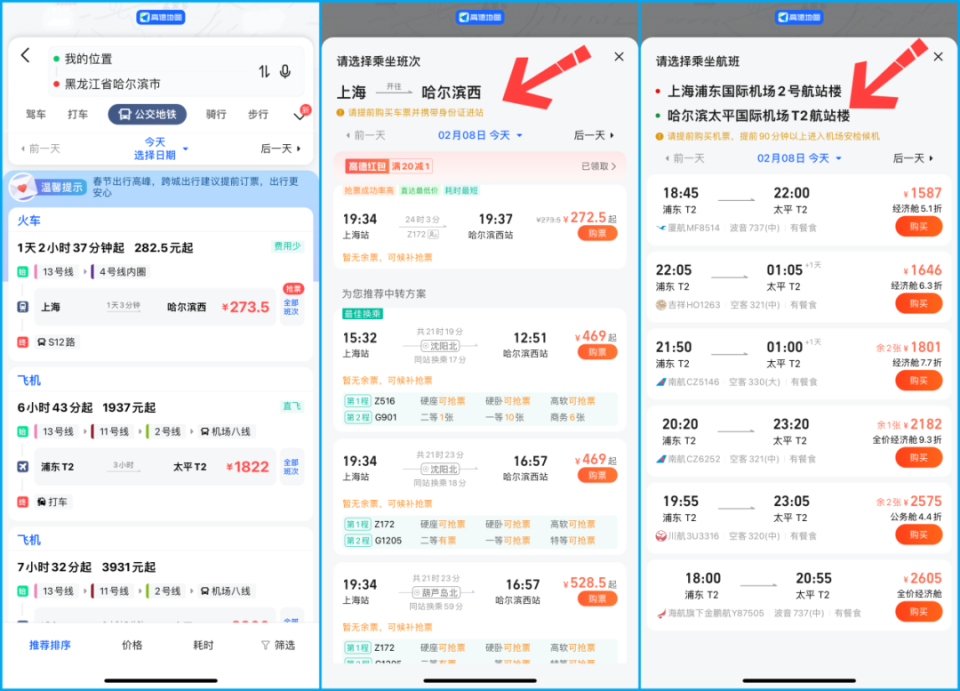Tap the Z516 first-leg row
This screenshot has height=691, width=960.
[480, 401]
